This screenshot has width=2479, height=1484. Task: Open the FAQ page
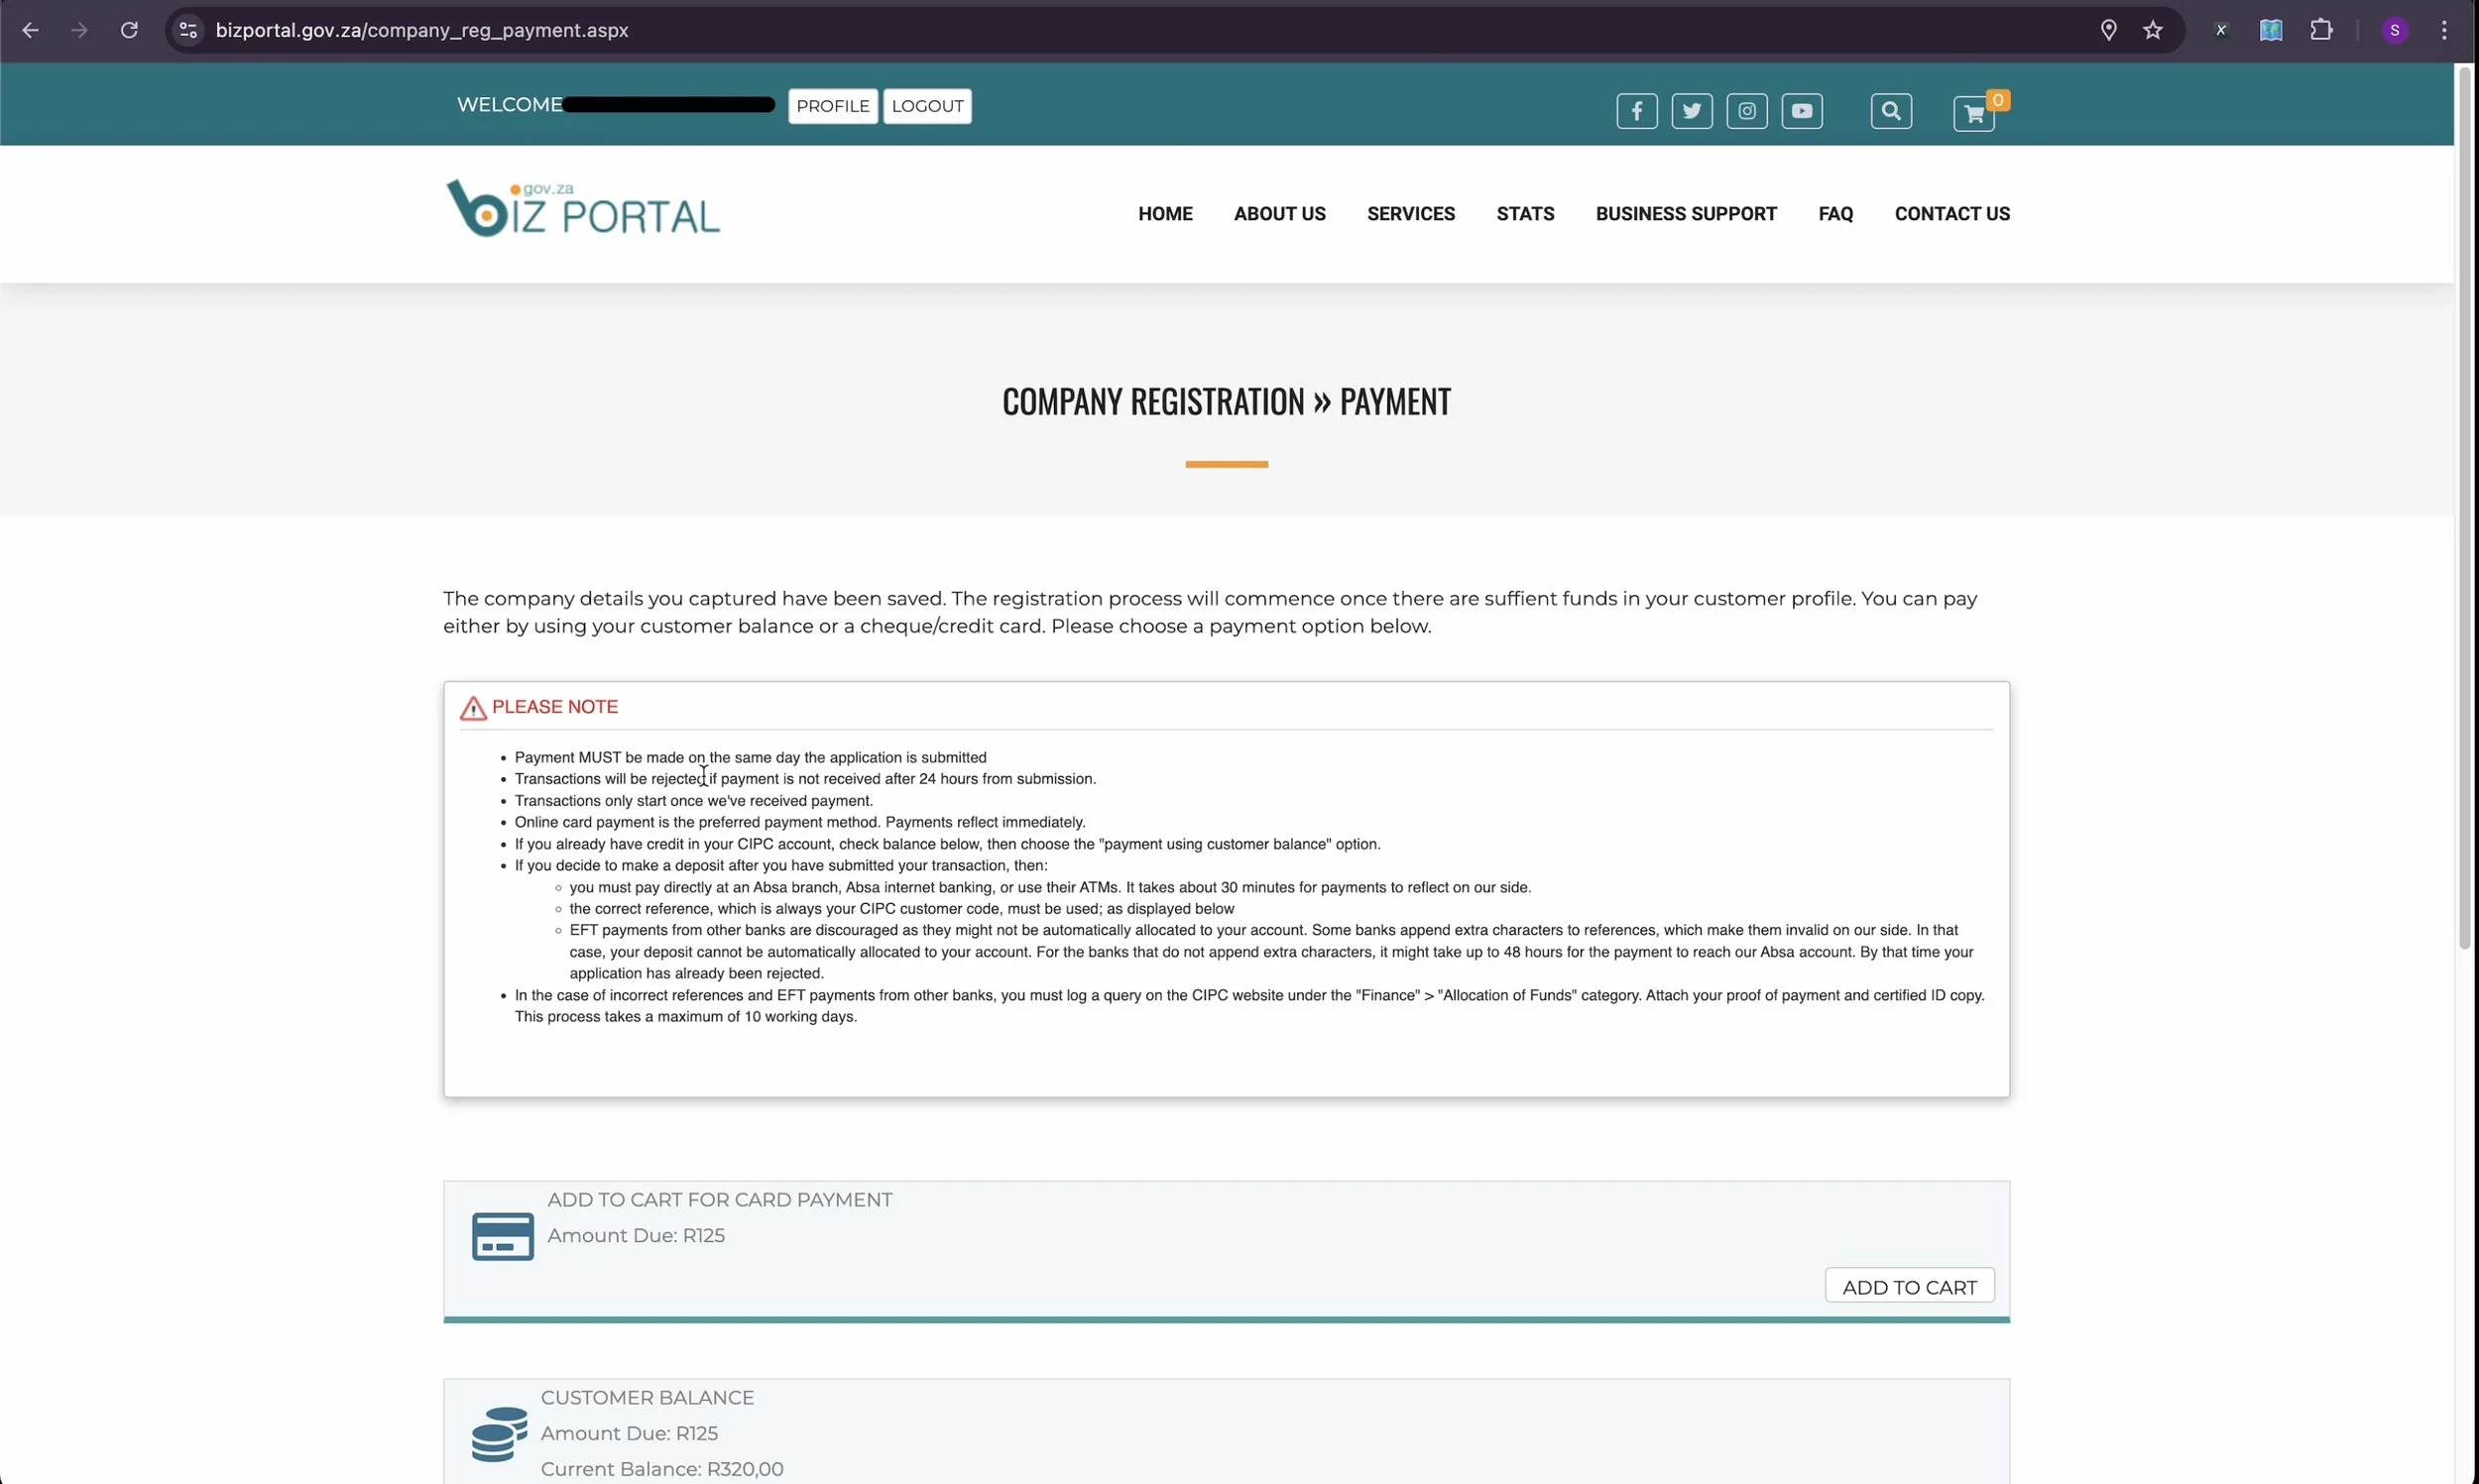coord(1835,214)
